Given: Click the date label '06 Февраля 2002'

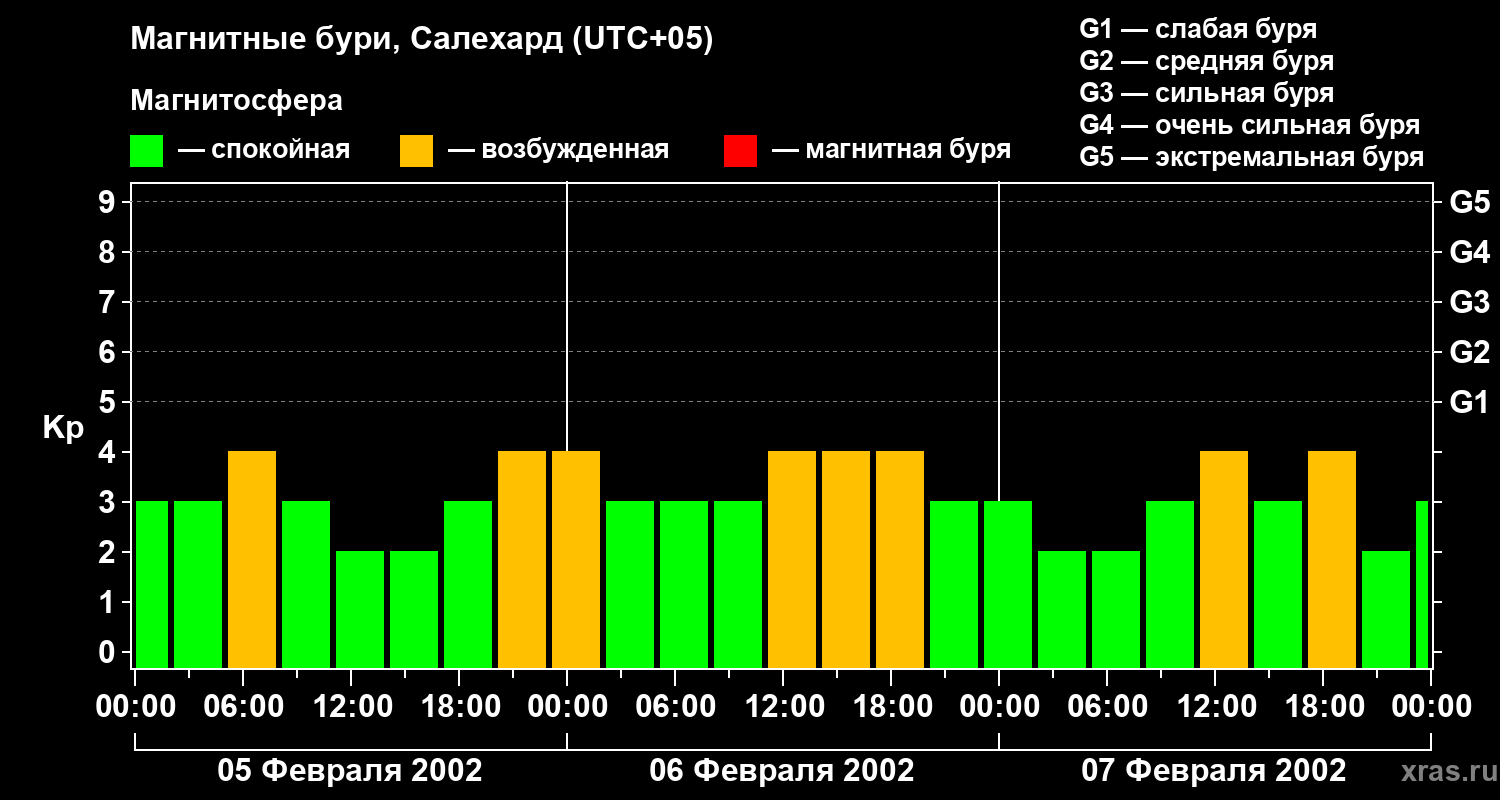Looking at the screenshot, I should click(x=782, y=771).
